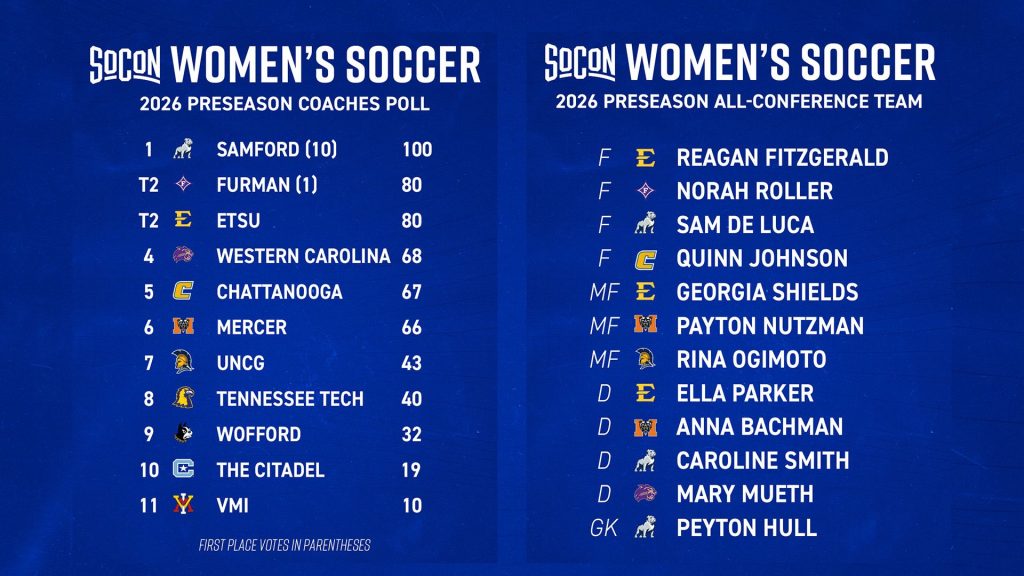Select the UNCG Spartan helmet logo in the poll
Screen dimensions: 1024x576
coord(183,362)
